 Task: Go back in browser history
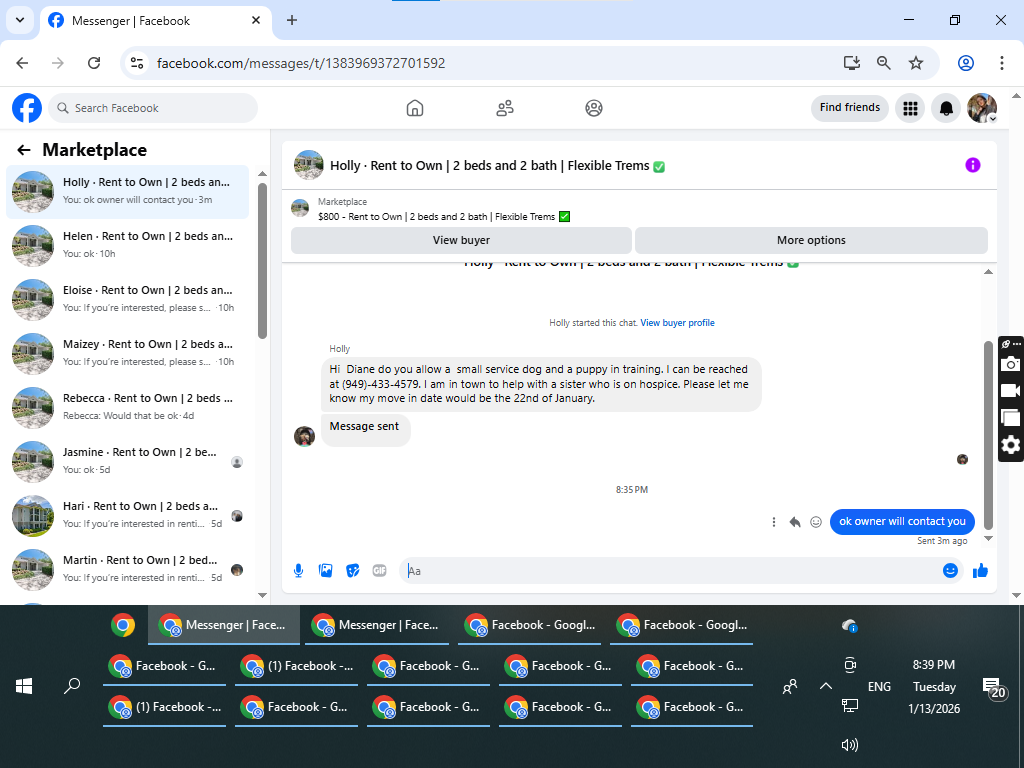[22, 63]
